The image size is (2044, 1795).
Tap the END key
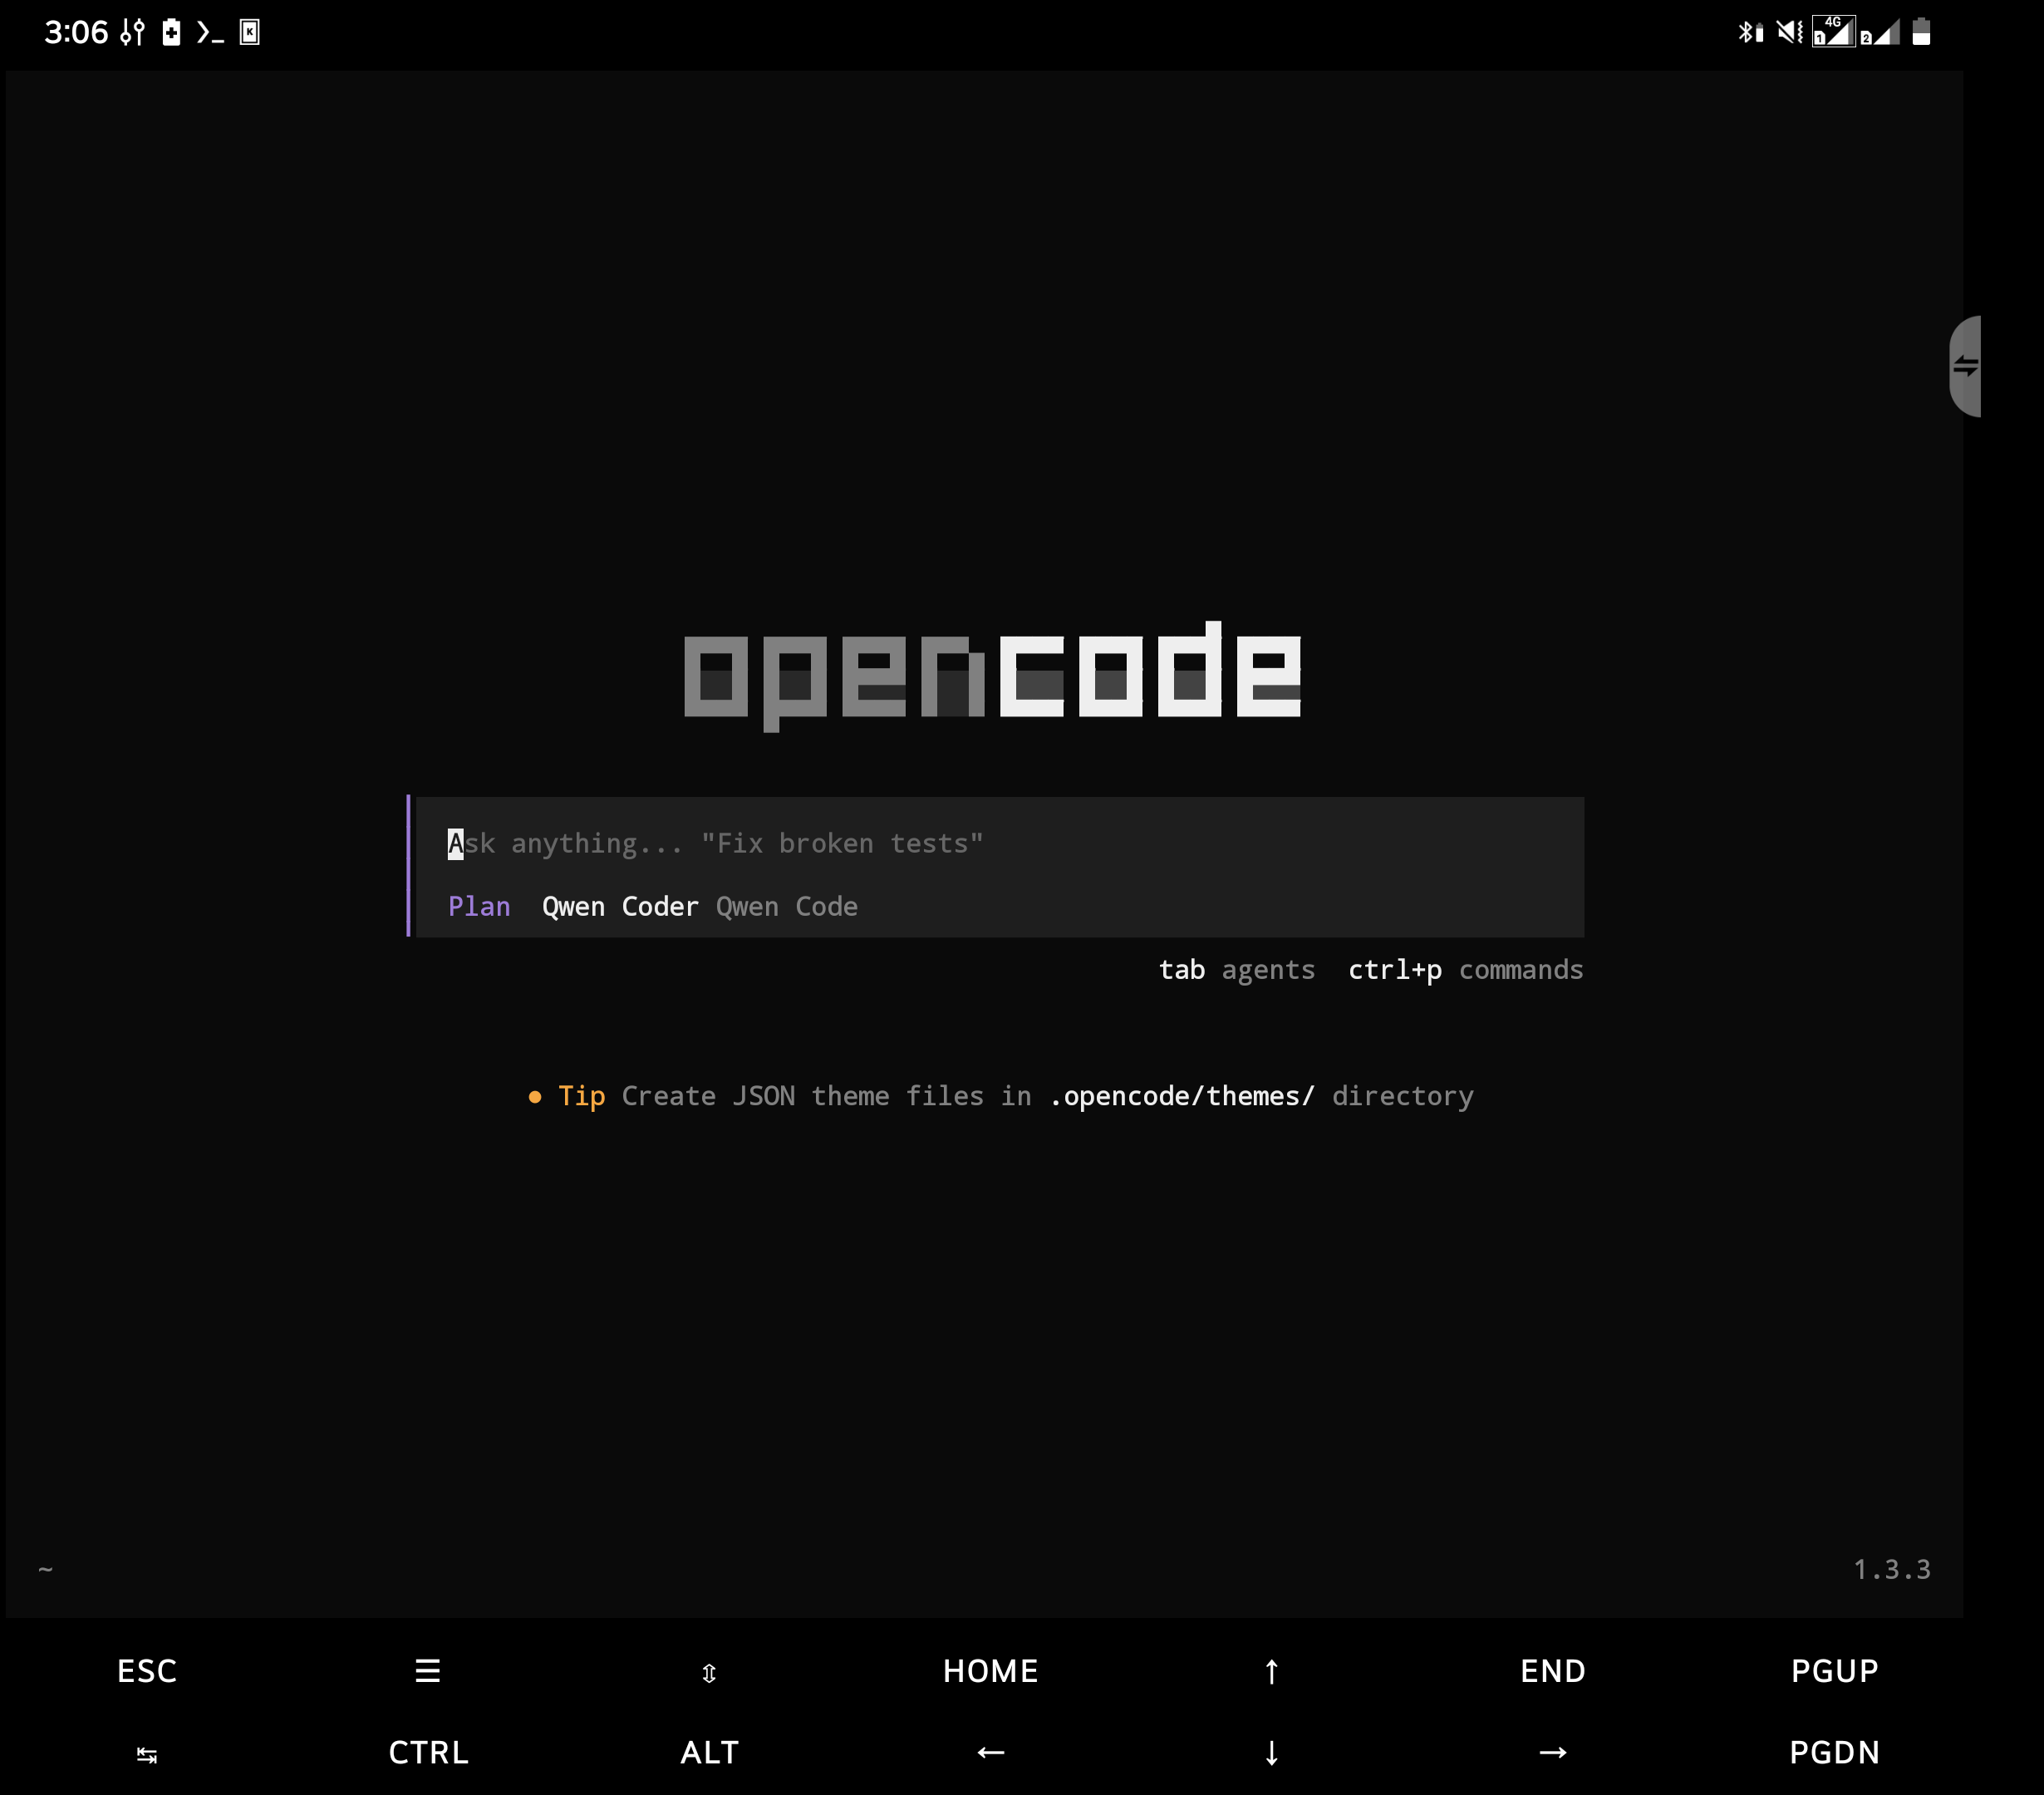tap(1553, 1671)
